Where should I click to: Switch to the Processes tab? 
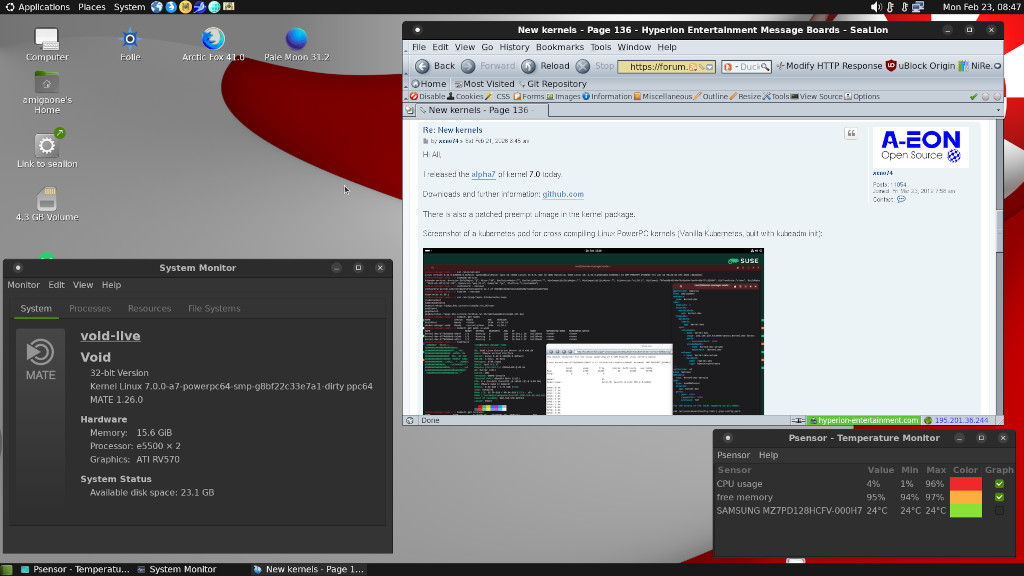tap(90, 309)
